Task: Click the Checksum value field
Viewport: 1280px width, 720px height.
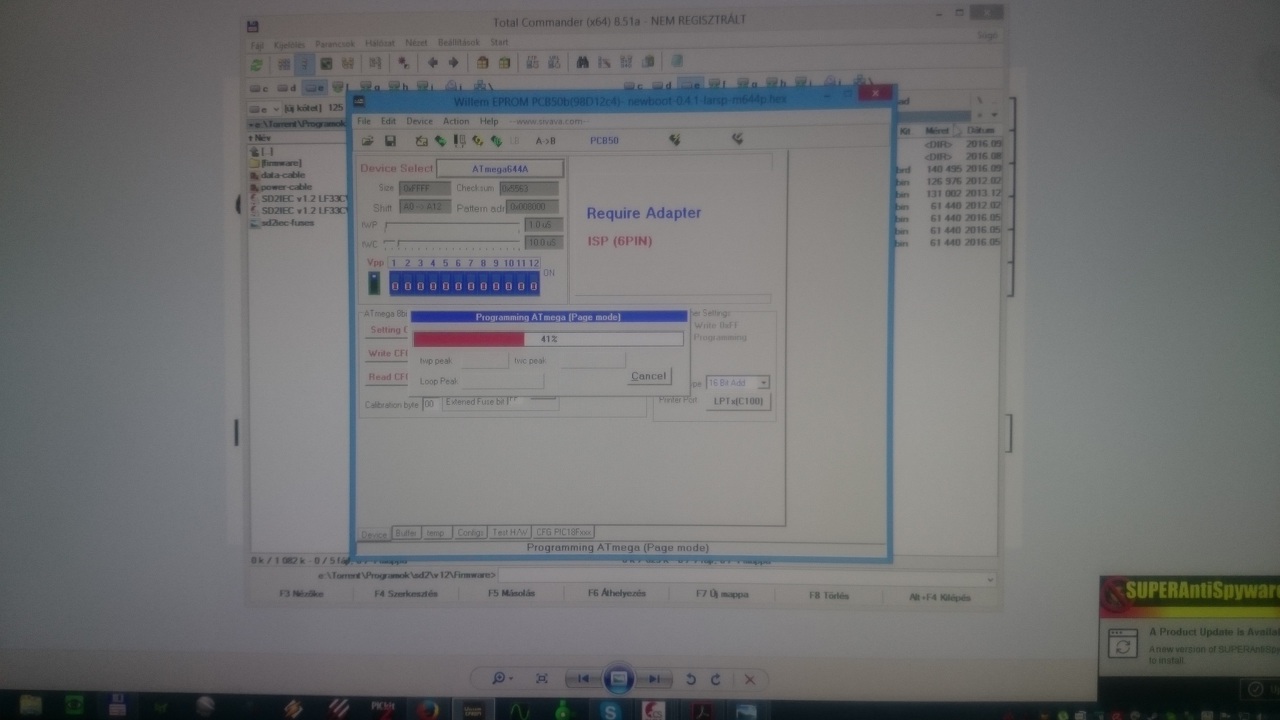Action: pyautogui.click(x=528, y=188)
